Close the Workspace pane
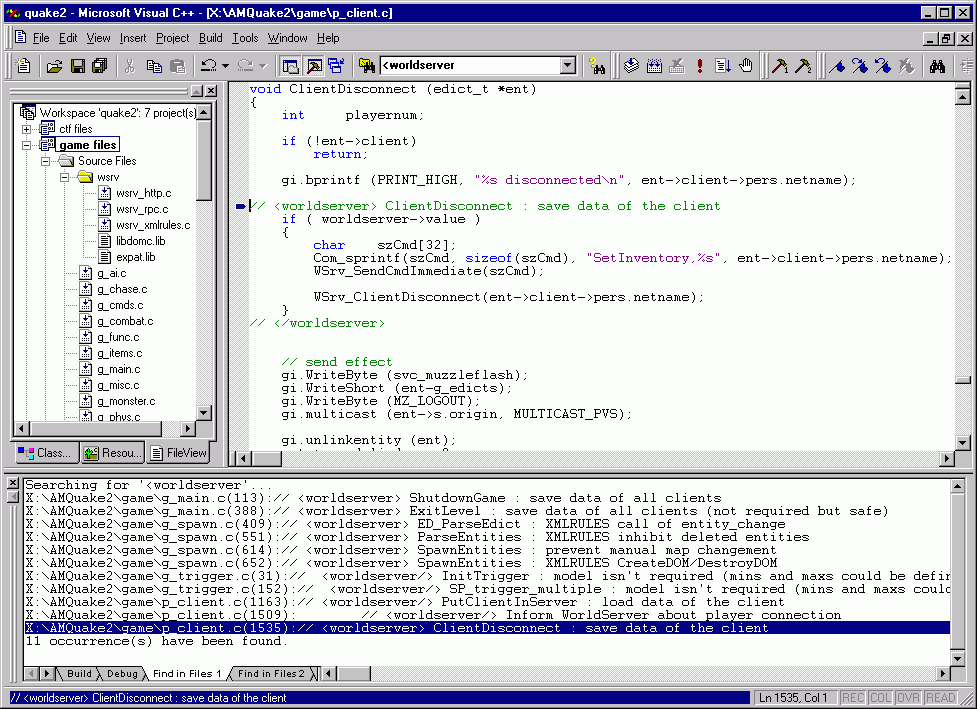977x709 pixels. click(x=211, y=91)
